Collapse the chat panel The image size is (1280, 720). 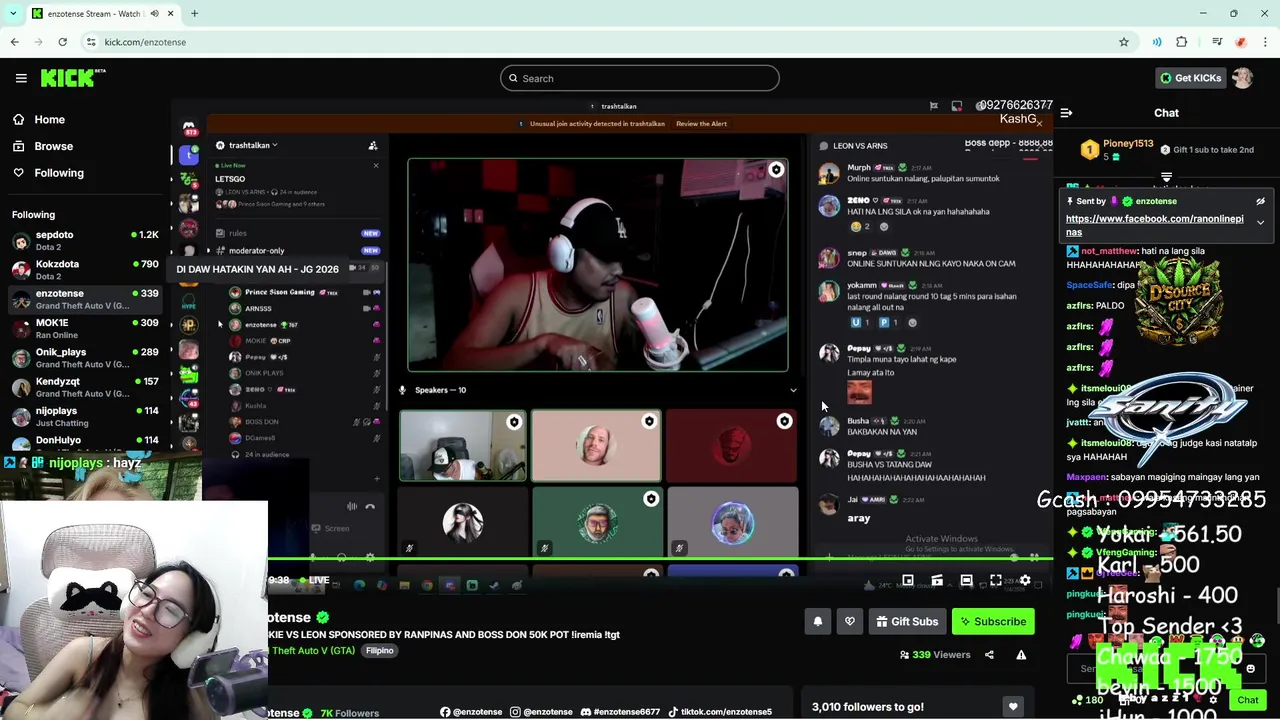[1066, 113]
